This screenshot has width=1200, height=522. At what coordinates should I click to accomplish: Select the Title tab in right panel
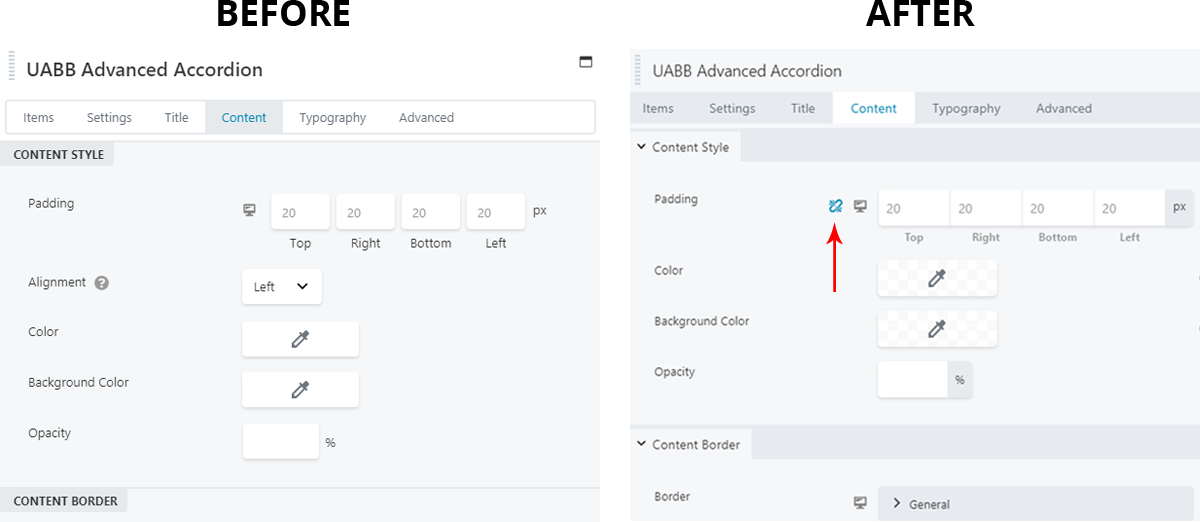(x=803, y=108)
